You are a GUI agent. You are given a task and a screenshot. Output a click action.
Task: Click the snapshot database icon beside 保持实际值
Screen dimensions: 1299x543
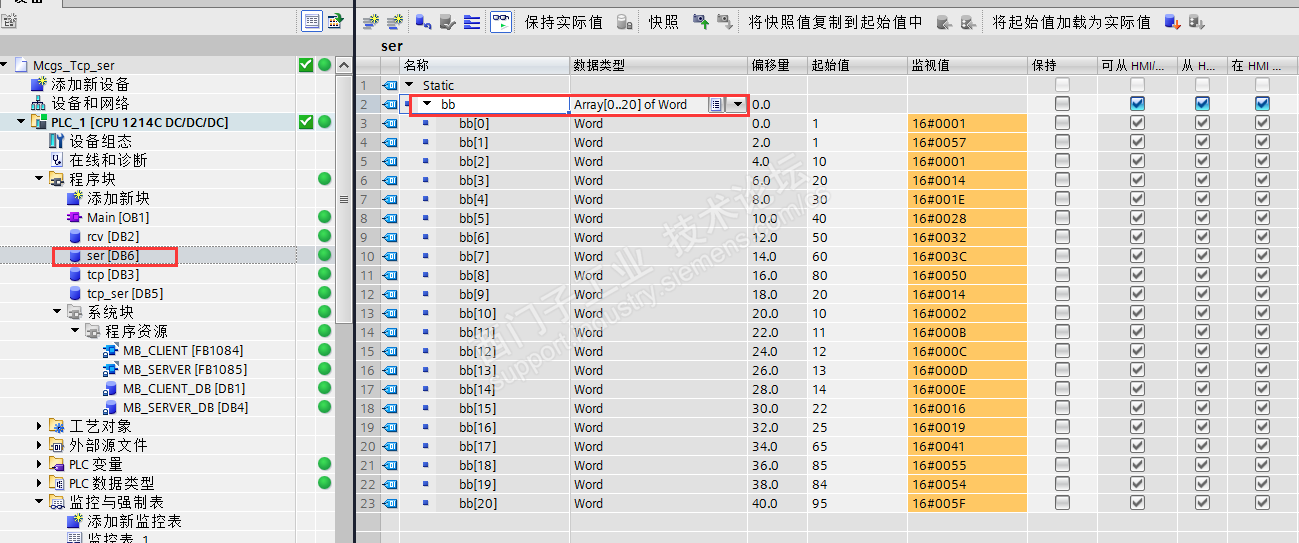624,21
